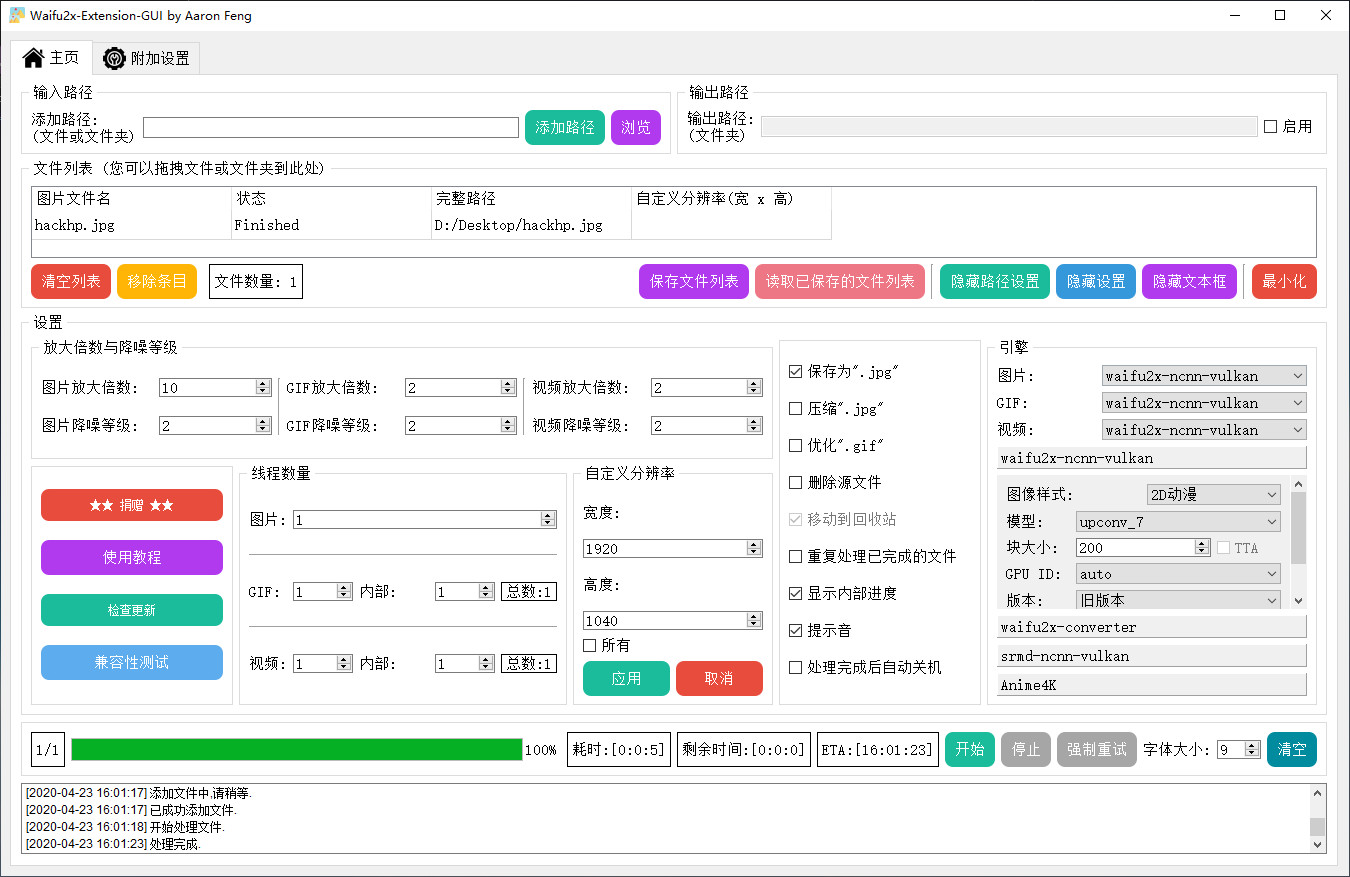Screen dimensions: 1350x877
Task: Click the 移除条目 button
Action: coord(157,281)
